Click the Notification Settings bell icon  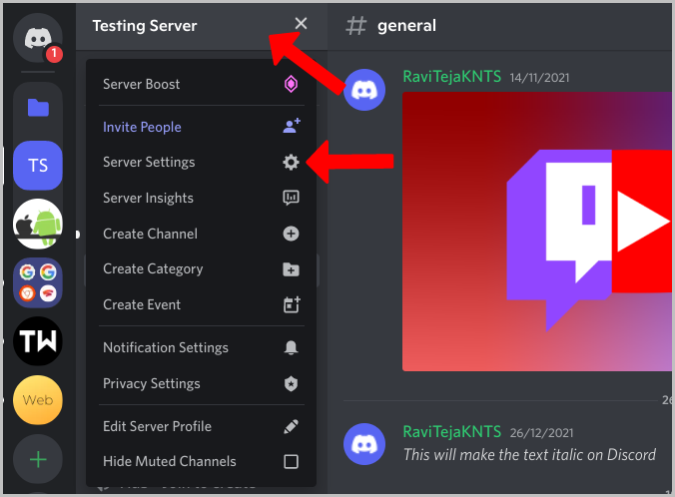tap(291, 347)
